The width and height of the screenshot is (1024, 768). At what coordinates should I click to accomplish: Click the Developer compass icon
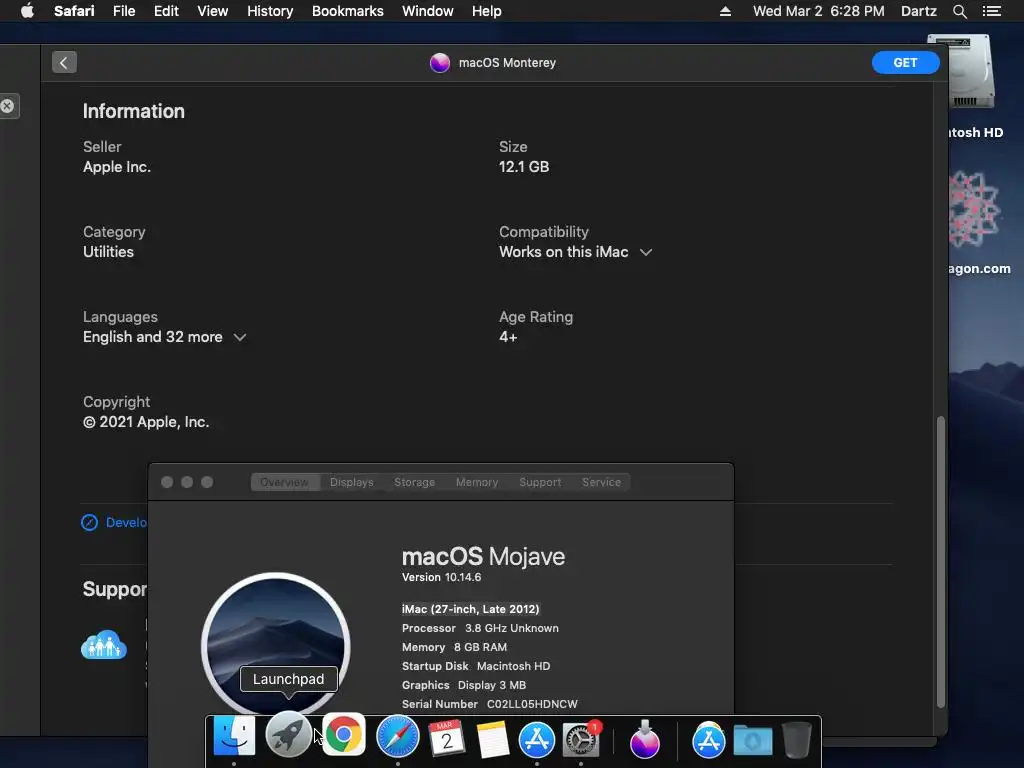coord(89,522)
